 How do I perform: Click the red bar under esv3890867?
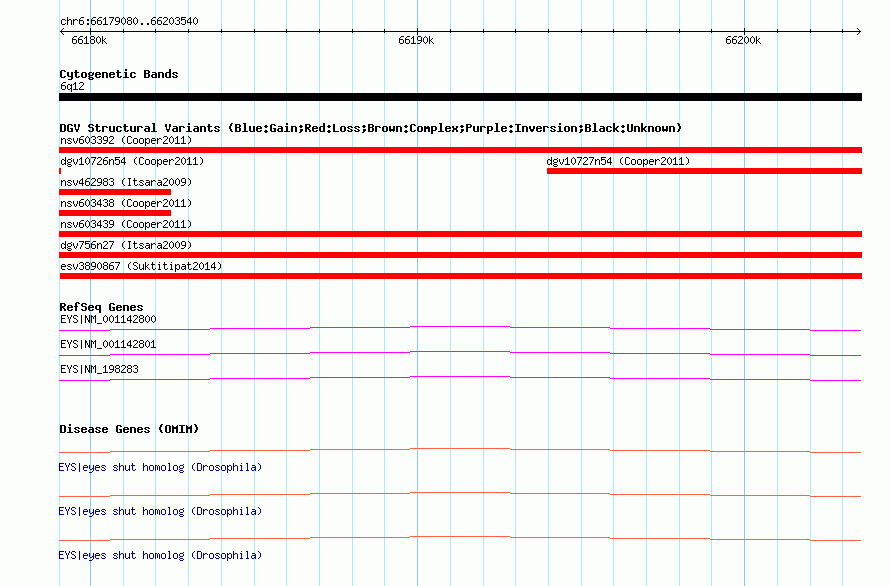(460, 276)
